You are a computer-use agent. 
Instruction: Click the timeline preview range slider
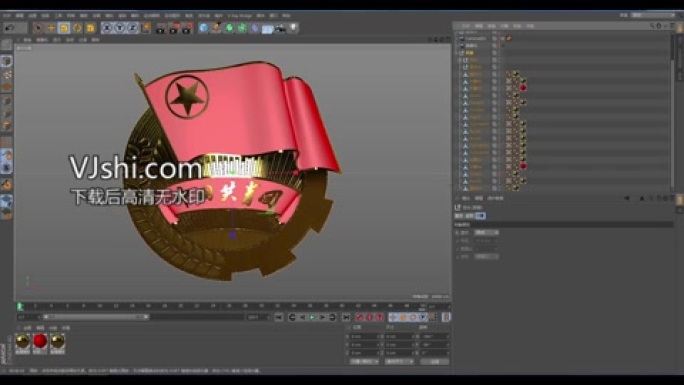pos(96,317)
